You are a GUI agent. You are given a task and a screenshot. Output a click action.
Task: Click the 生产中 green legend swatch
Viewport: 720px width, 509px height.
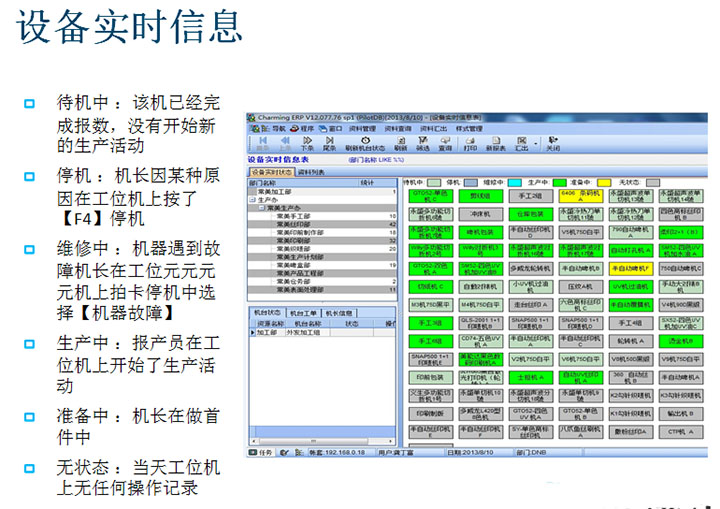pyautogui.click(x=559, y=183)
